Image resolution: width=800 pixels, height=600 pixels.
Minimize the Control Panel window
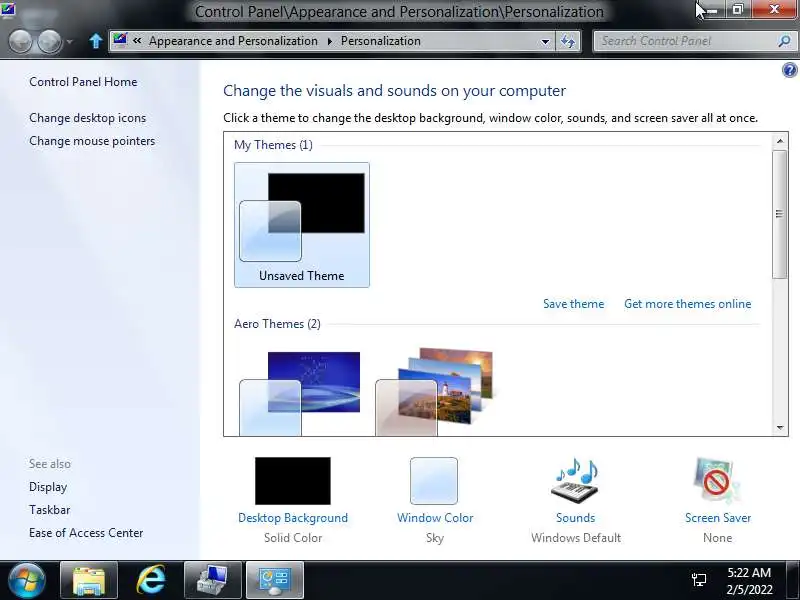pos(712,9)
